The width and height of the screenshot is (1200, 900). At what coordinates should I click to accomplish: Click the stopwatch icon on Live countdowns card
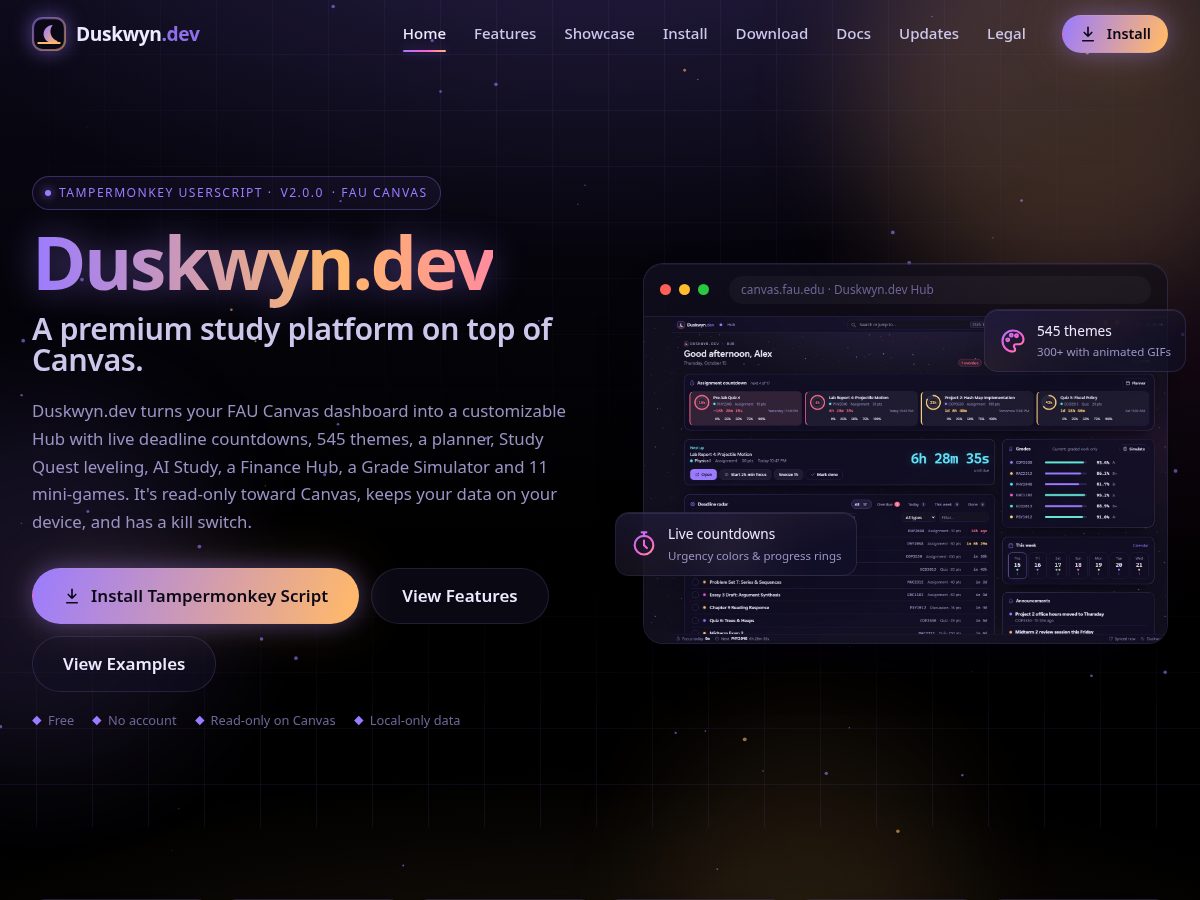coord(644,544)
